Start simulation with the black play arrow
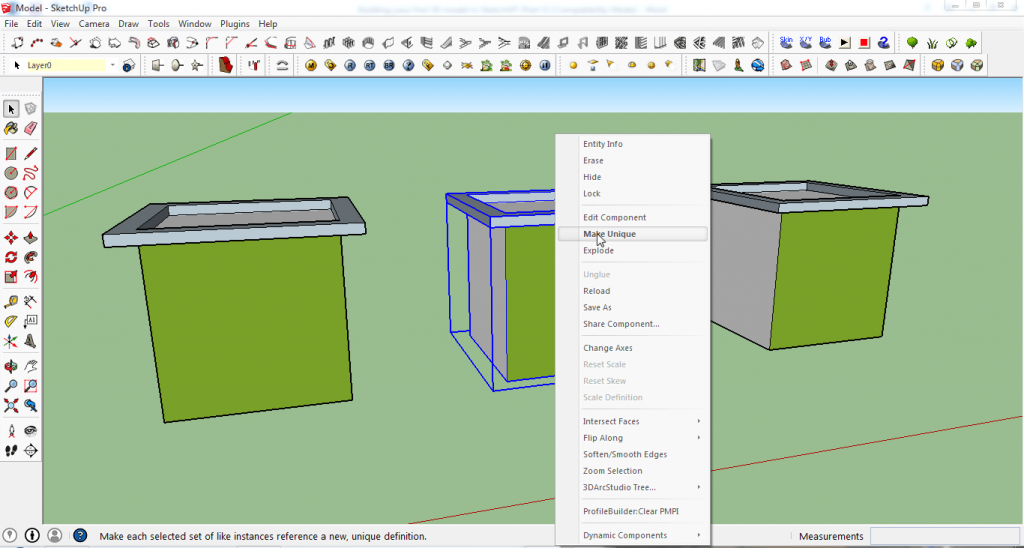 (x=844, y=42)
